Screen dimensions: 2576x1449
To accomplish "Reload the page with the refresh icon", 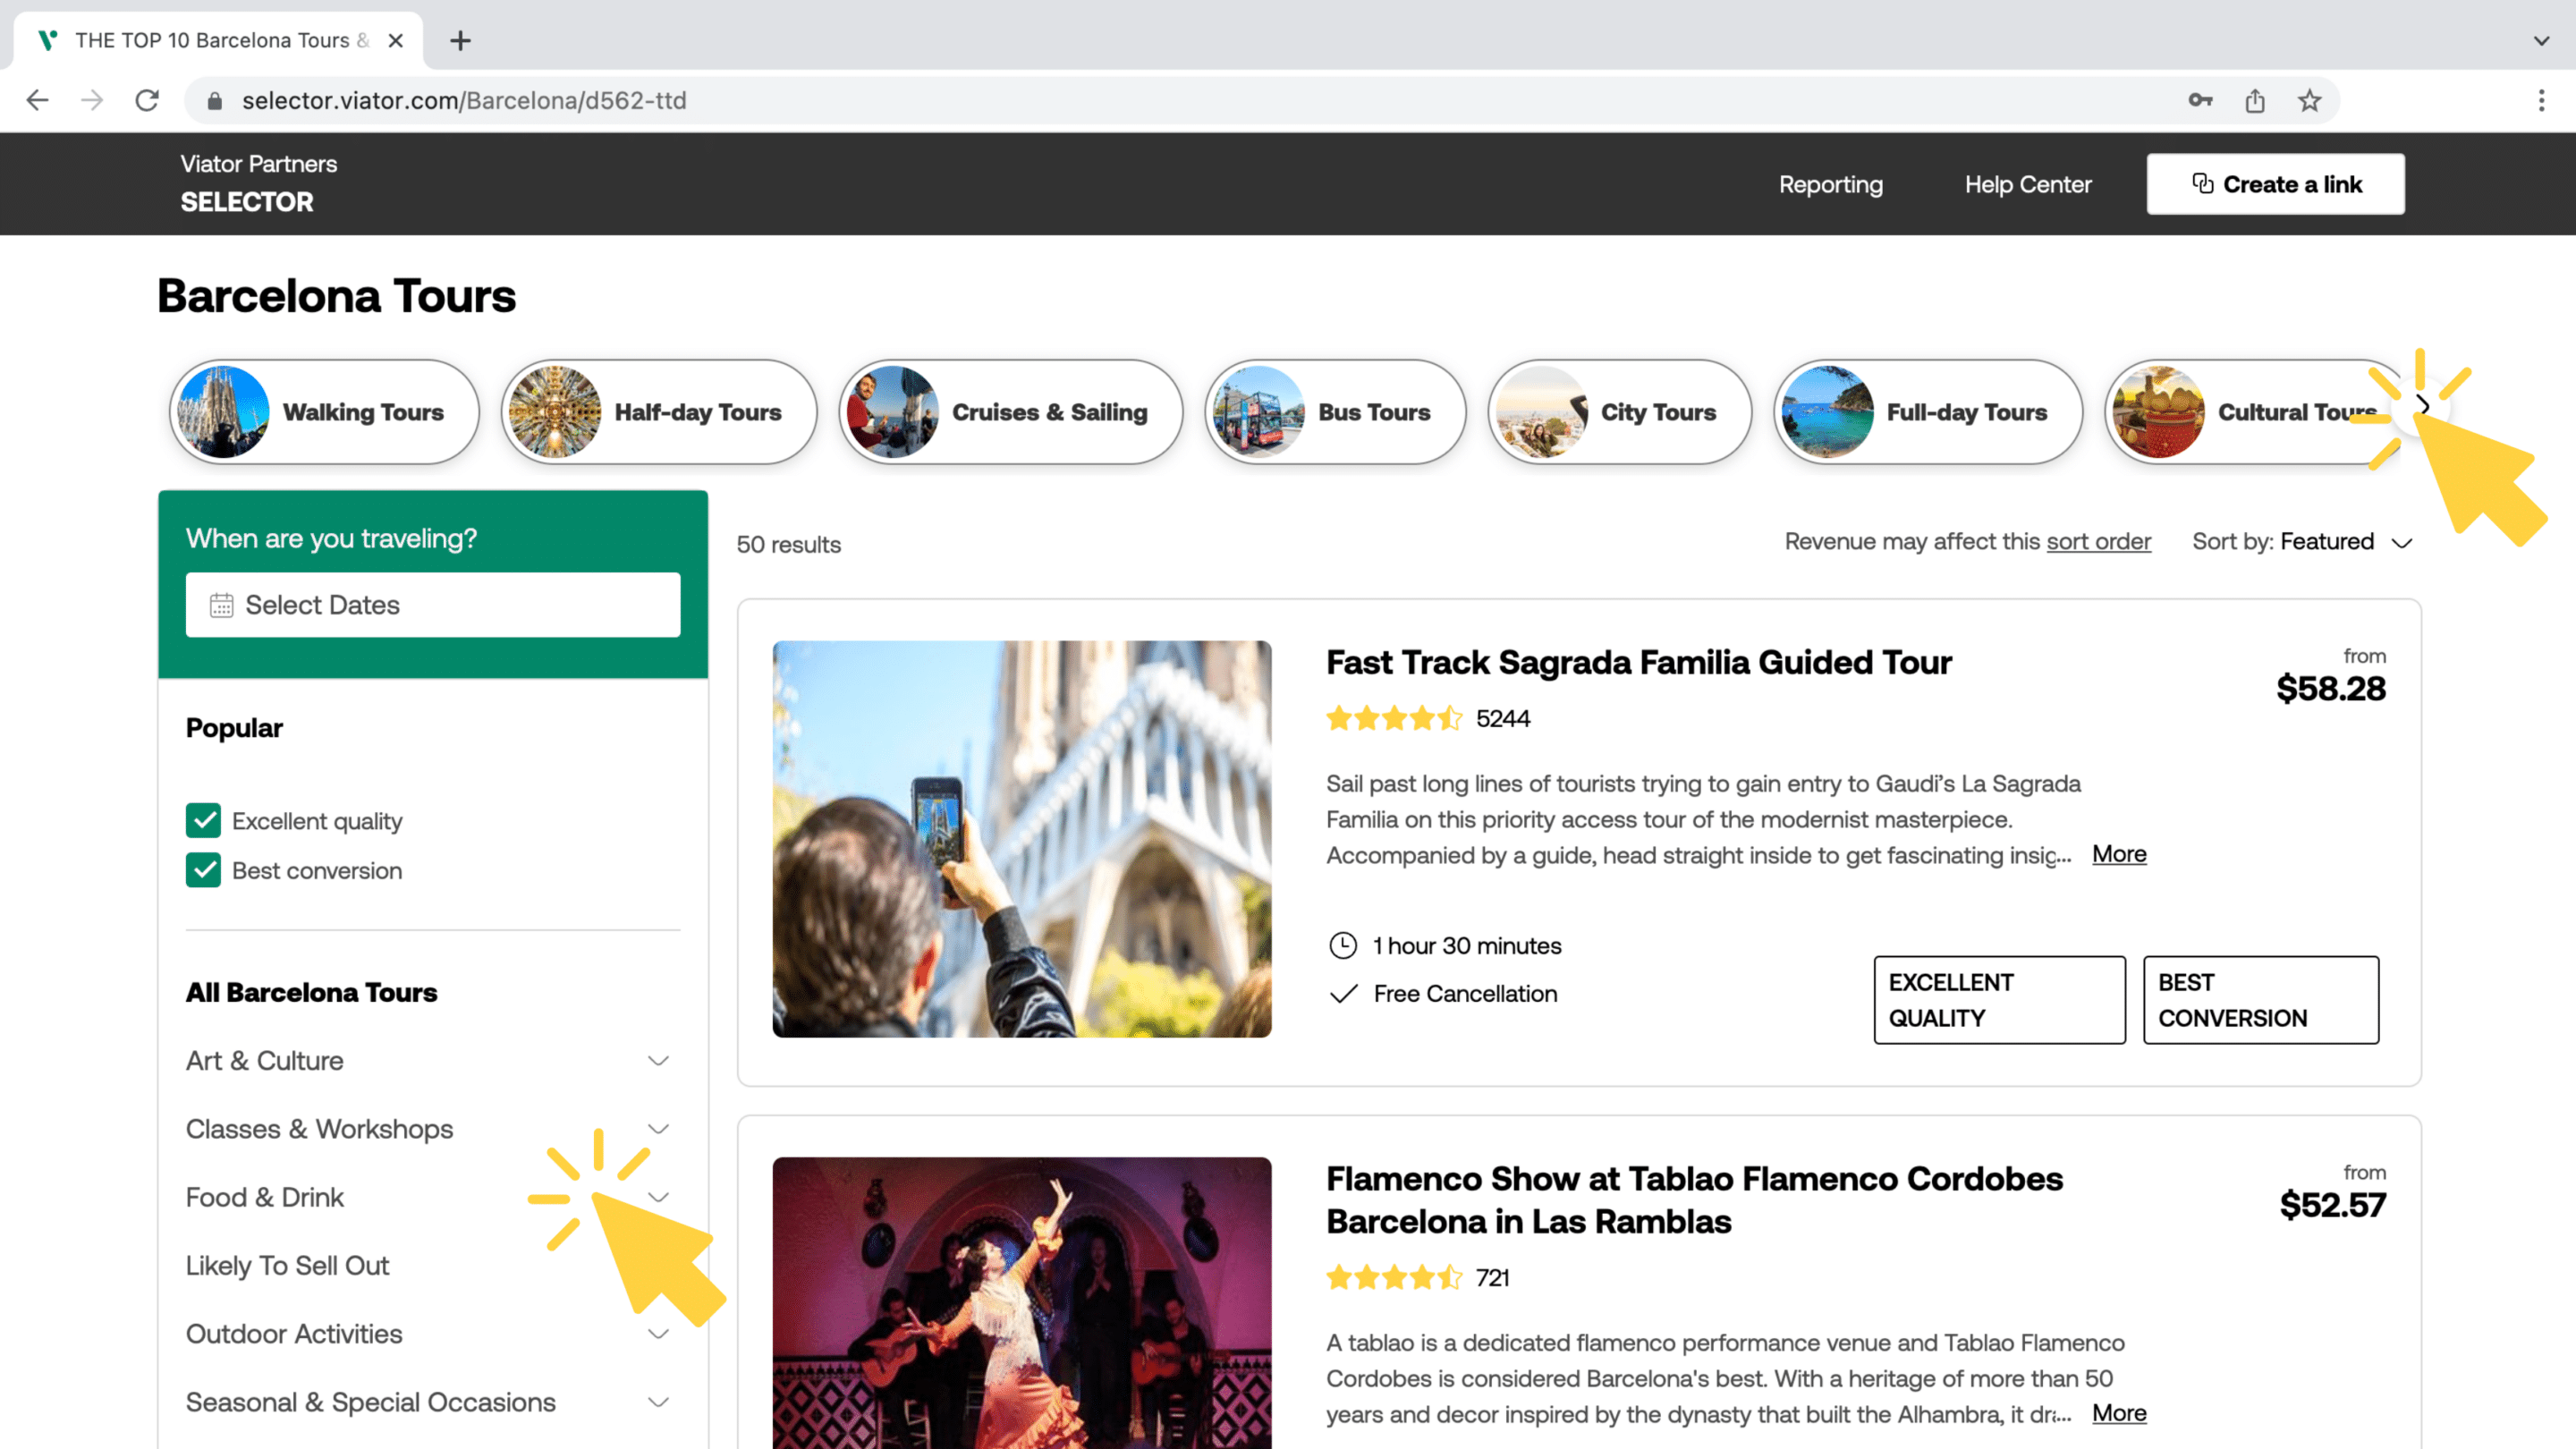I will 147,100.
